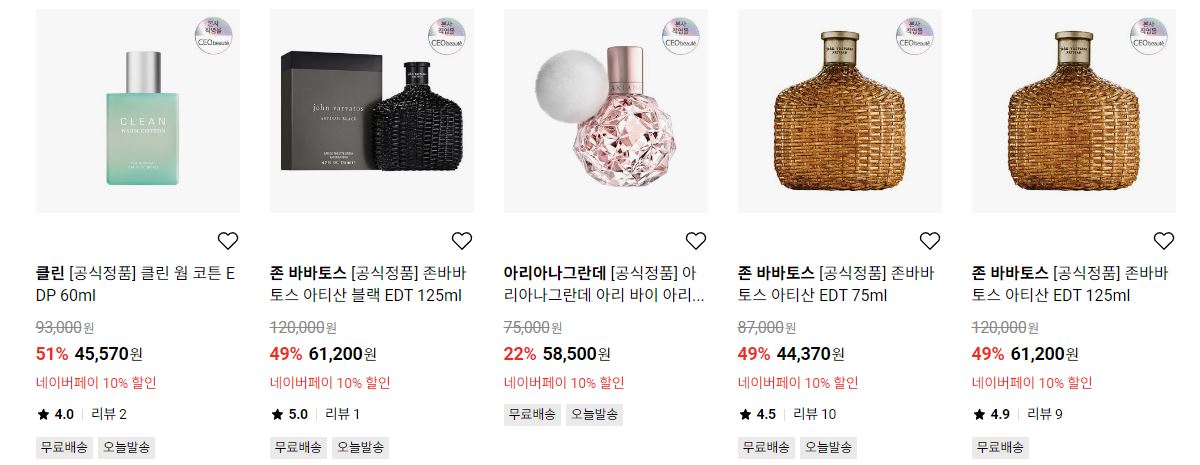This screenshot has width=1200, height=465.
Task: Wishlist the Ariana Grande Ari perfume
Action: click(x=696, y=241)
